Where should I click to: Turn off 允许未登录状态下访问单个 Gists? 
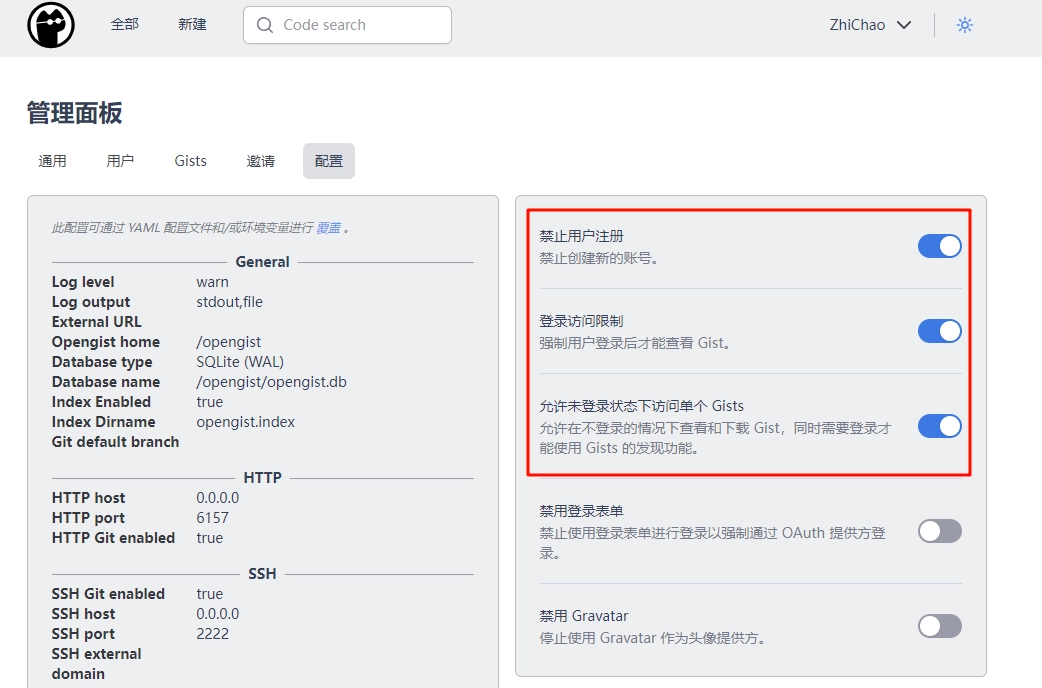click(x=939, y=426)
